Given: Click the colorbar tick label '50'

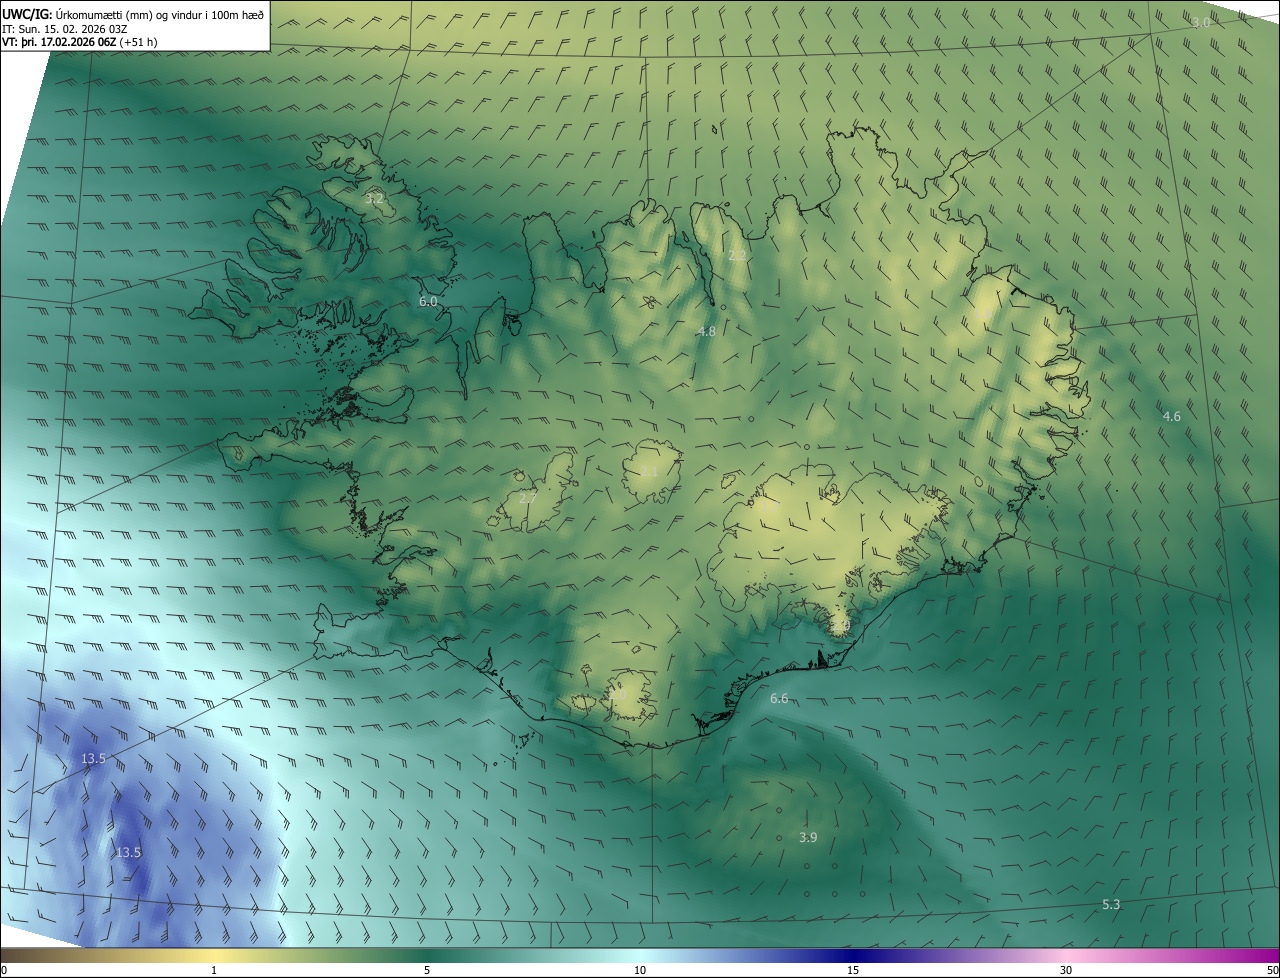Looking at the screenshot, I should tap(1272, 970).
